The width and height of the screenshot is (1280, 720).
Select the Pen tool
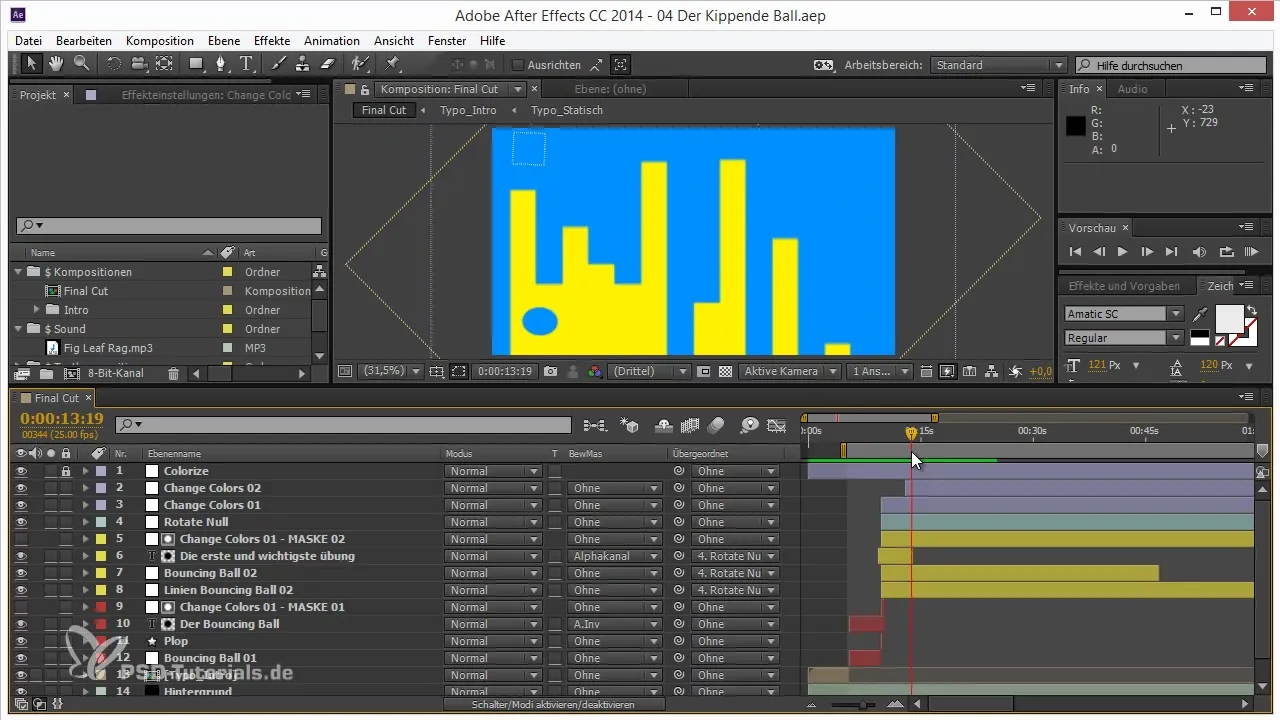click(223, 64)
